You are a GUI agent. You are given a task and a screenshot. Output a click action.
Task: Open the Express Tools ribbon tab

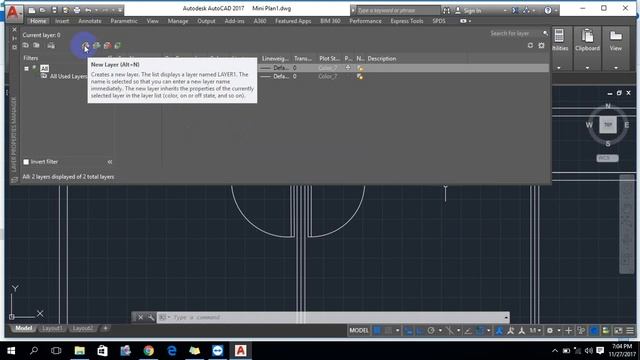(407, 21)
